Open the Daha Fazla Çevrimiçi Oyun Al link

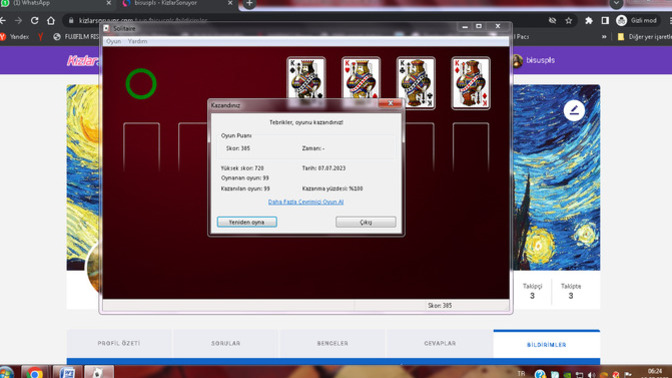[x=306, y=202]
